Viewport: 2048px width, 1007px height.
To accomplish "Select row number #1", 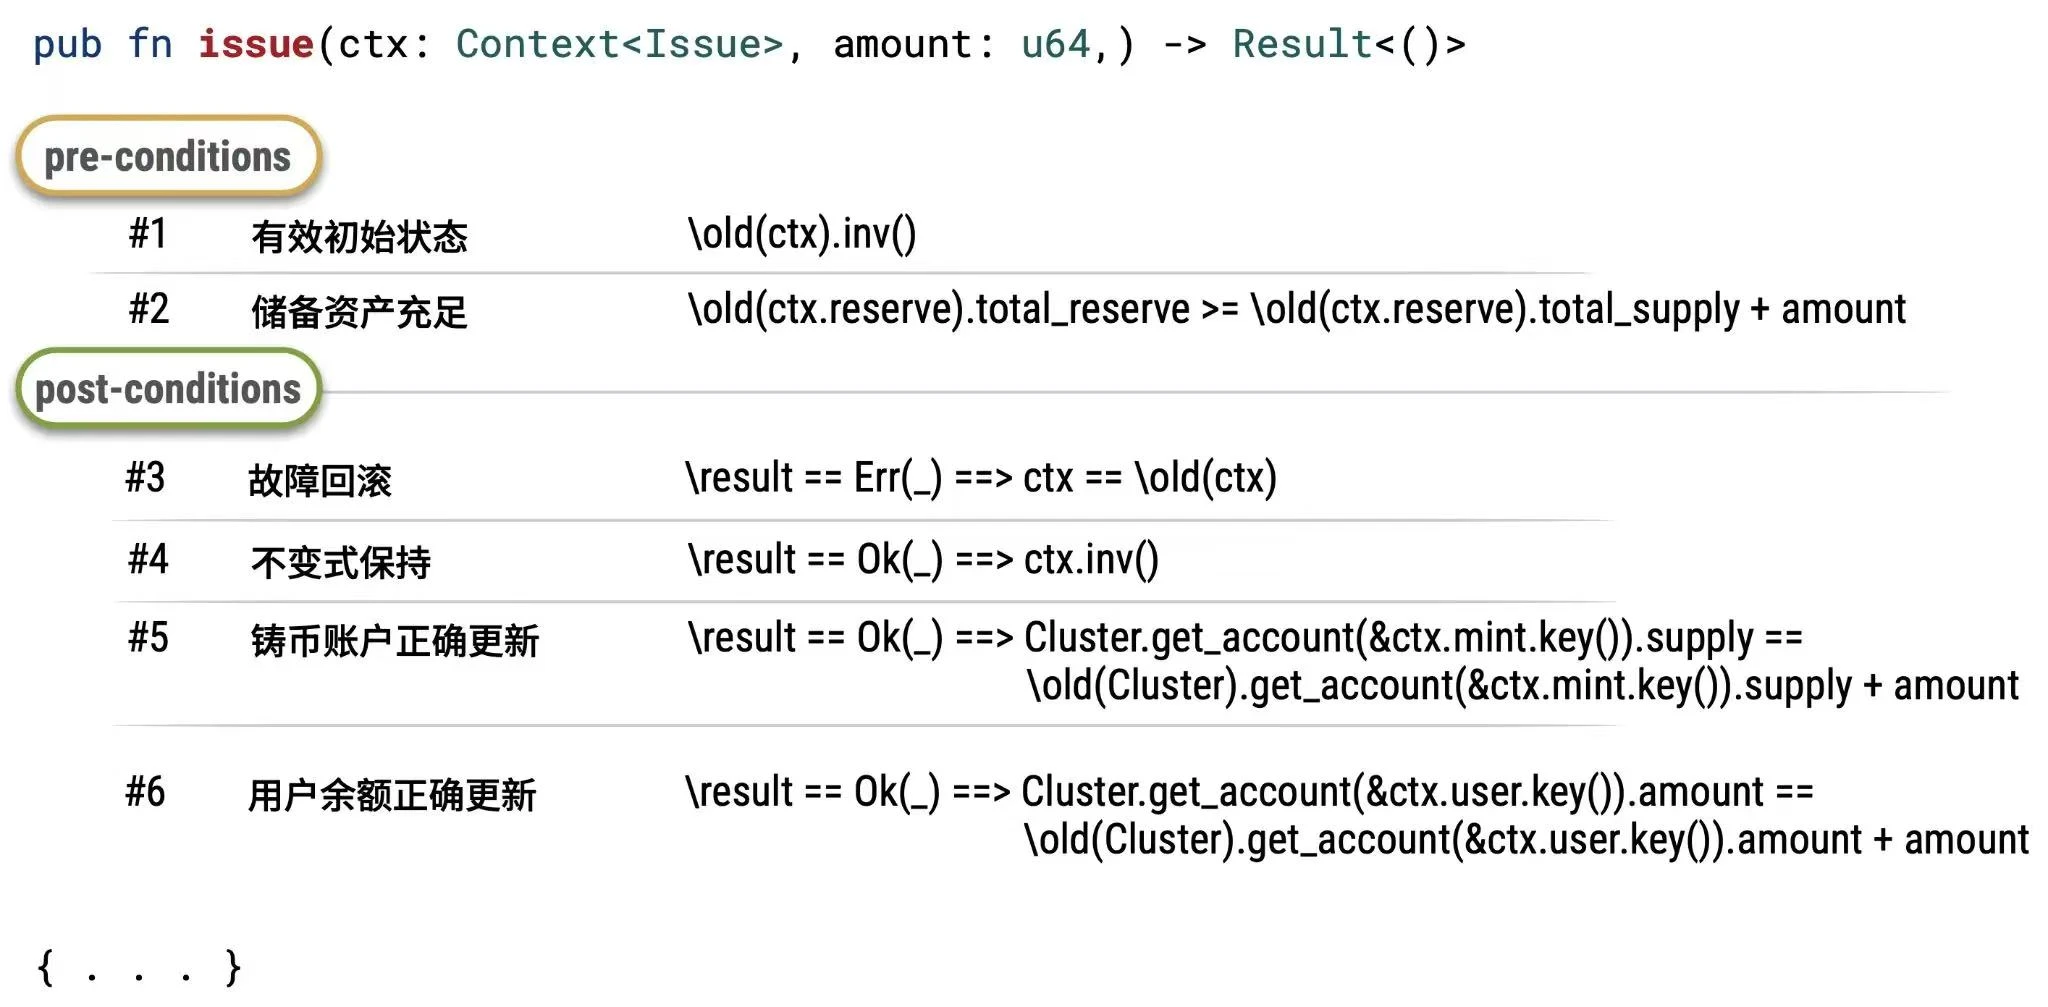I will pos(148,234).
